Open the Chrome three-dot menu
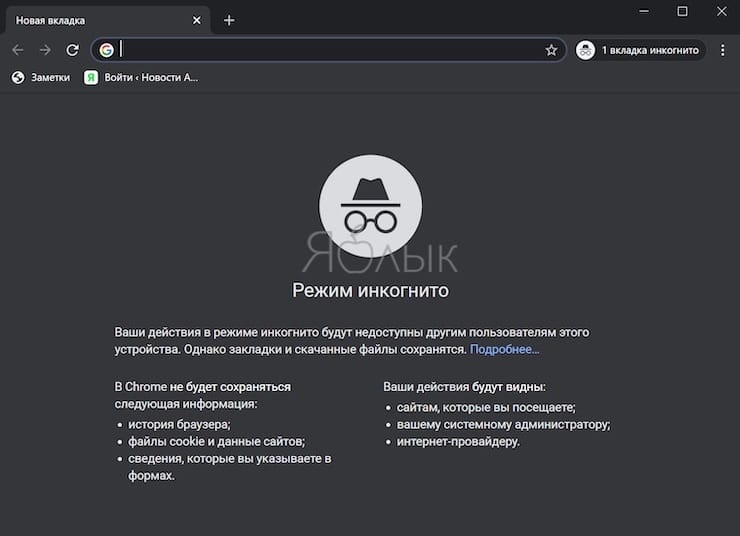The image size is (740, 536). 723,50
